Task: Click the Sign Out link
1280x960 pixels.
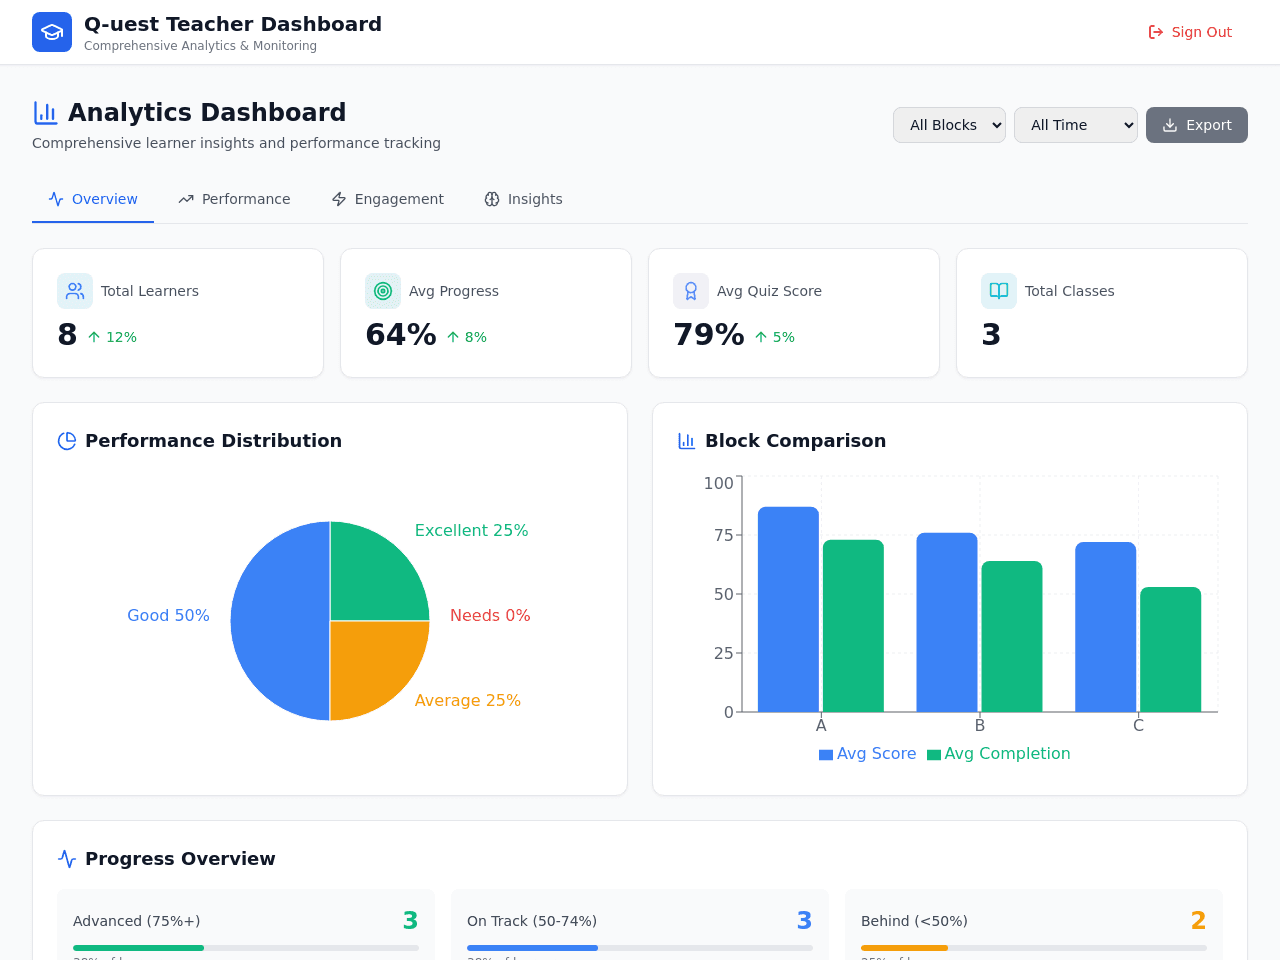Action: pos(1190,32)
